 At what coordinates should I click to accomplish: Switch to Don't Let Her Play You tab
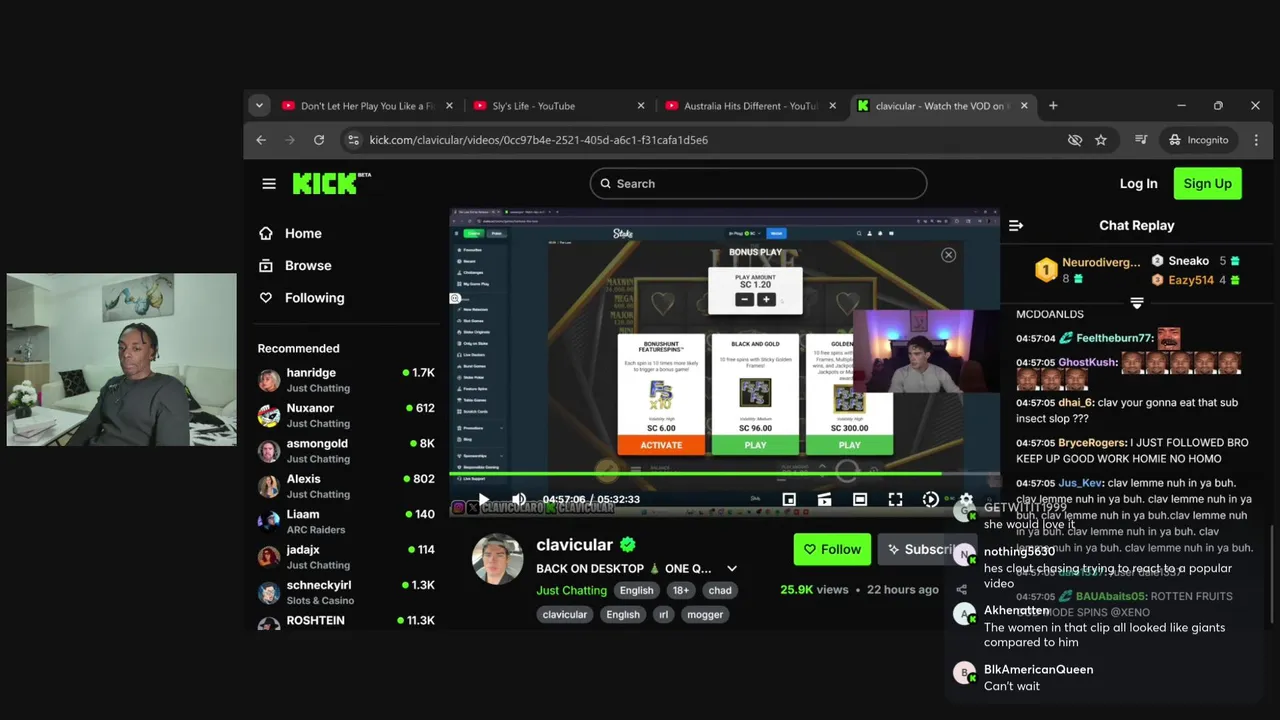(367, 106)
